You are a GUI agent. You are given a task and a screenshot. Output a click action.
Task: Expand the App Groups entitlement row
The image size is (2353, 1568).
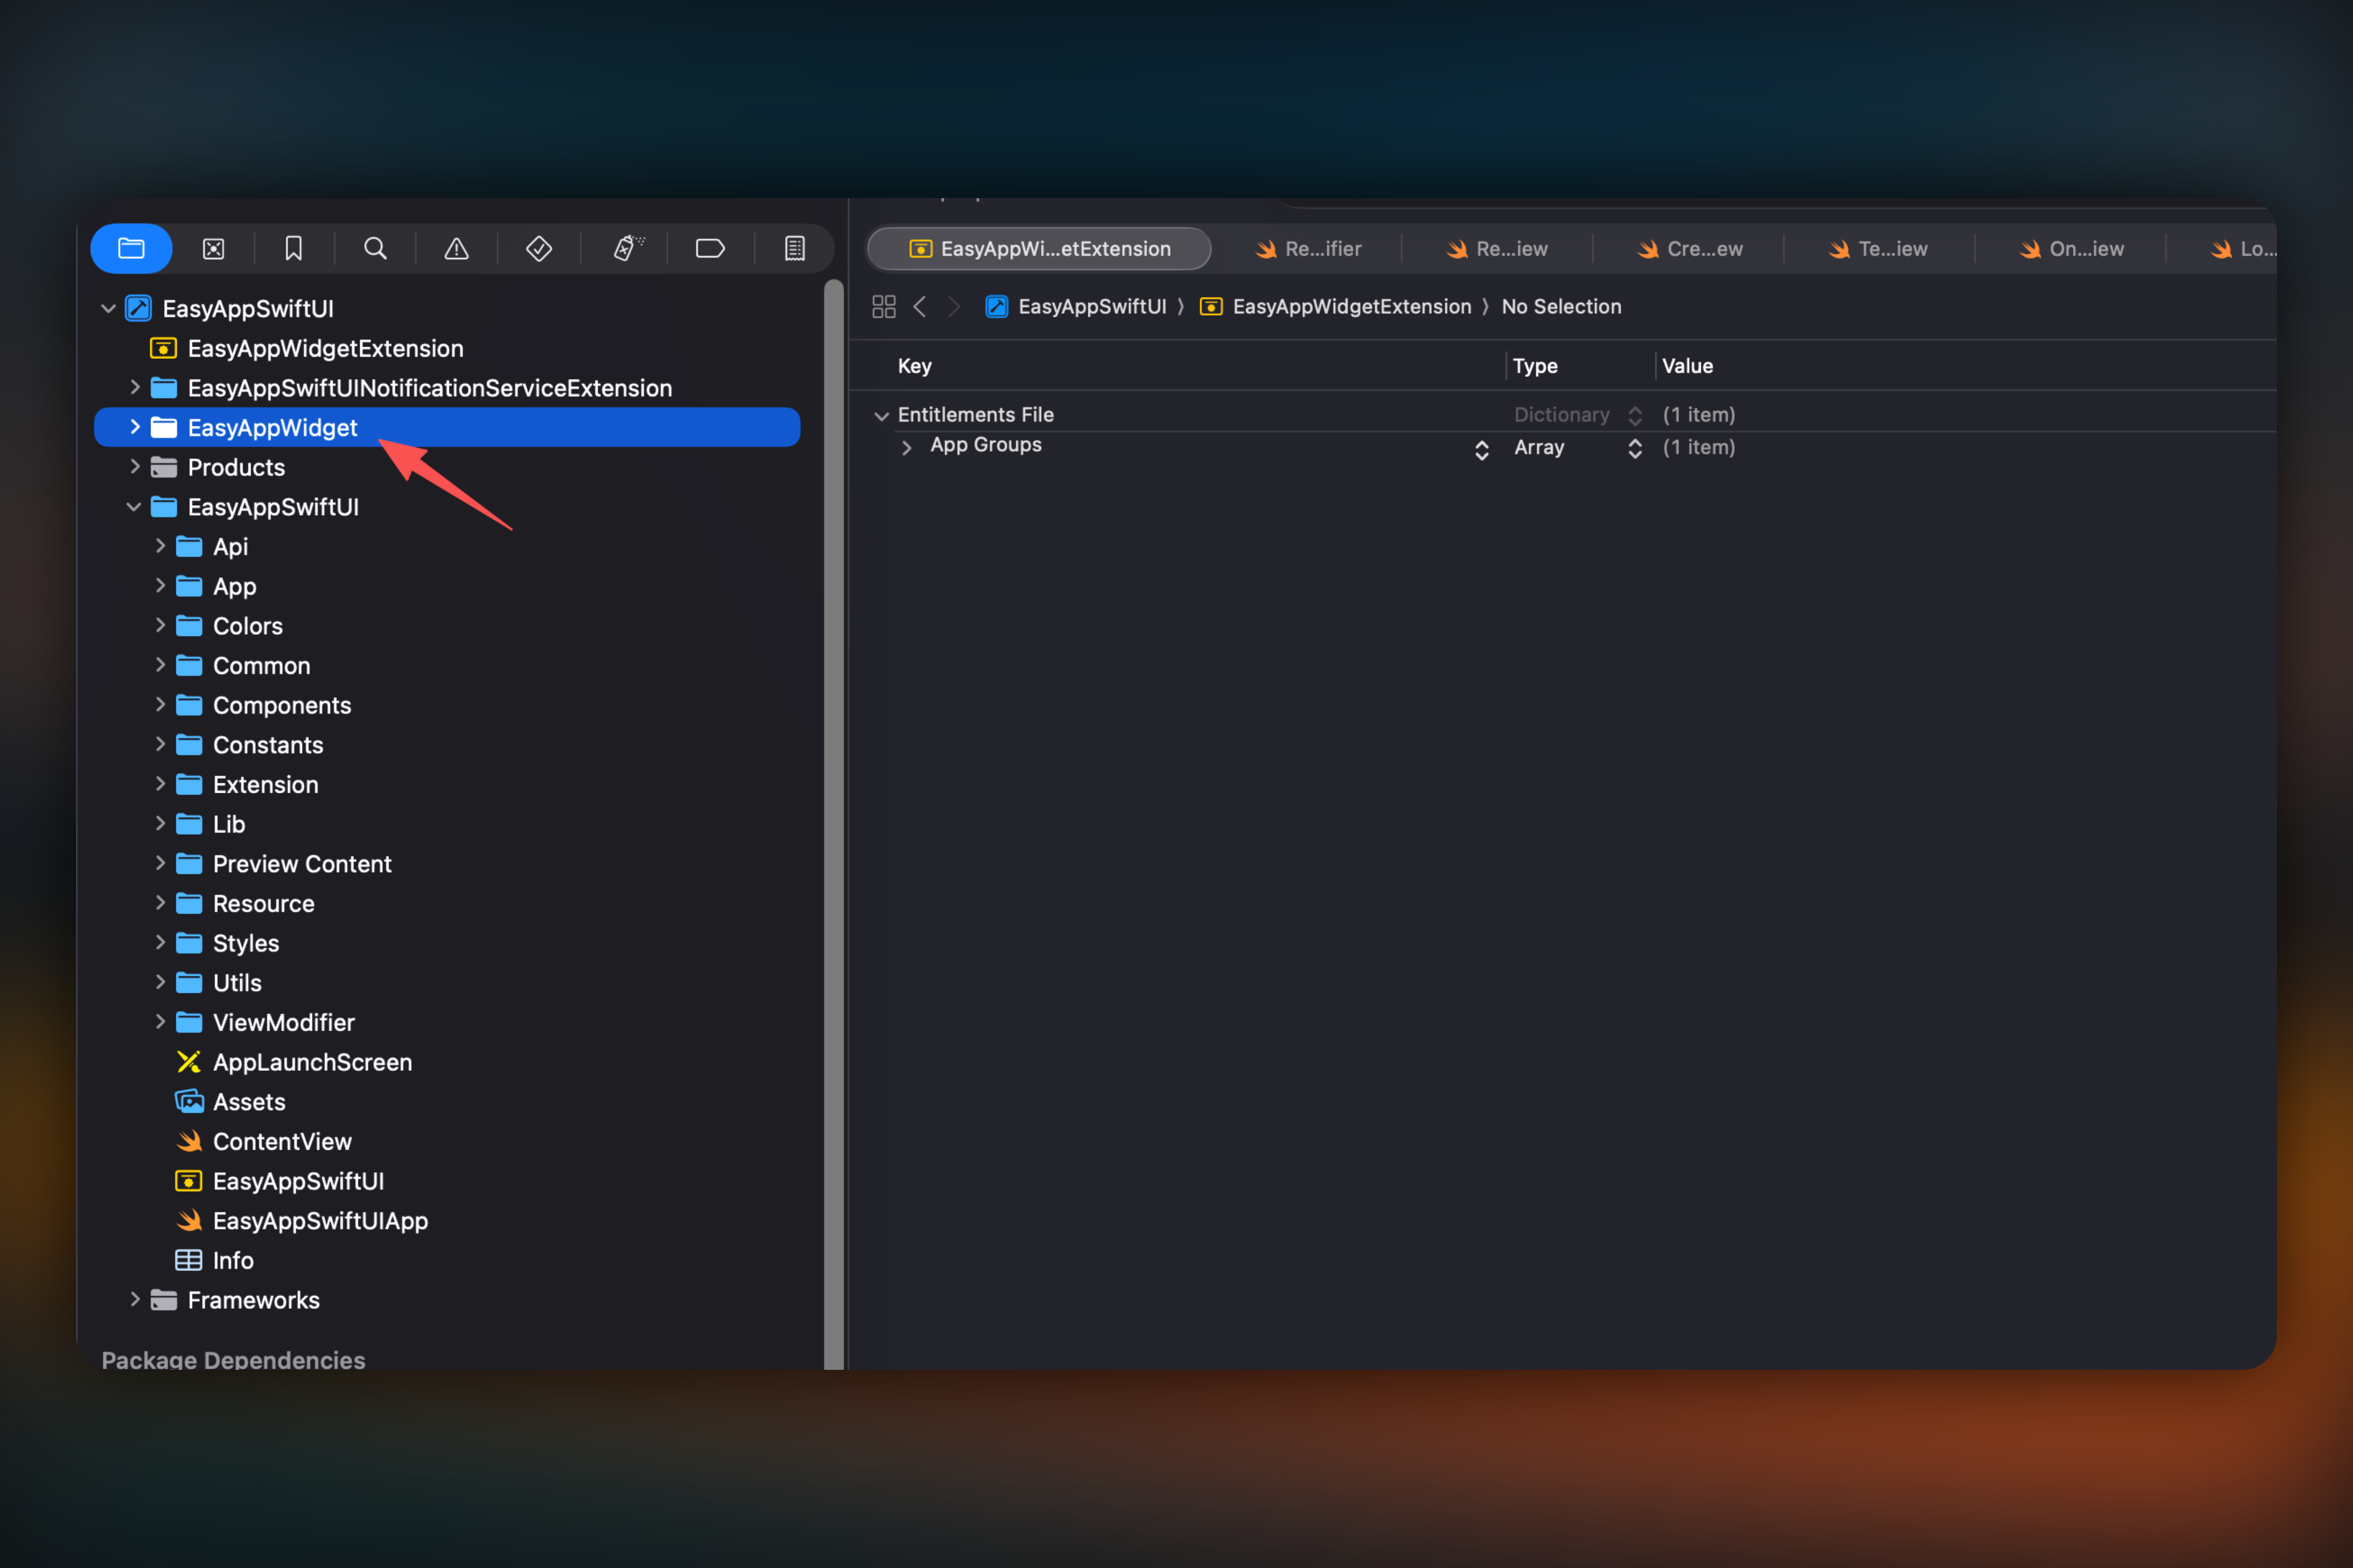pos(906,447)
